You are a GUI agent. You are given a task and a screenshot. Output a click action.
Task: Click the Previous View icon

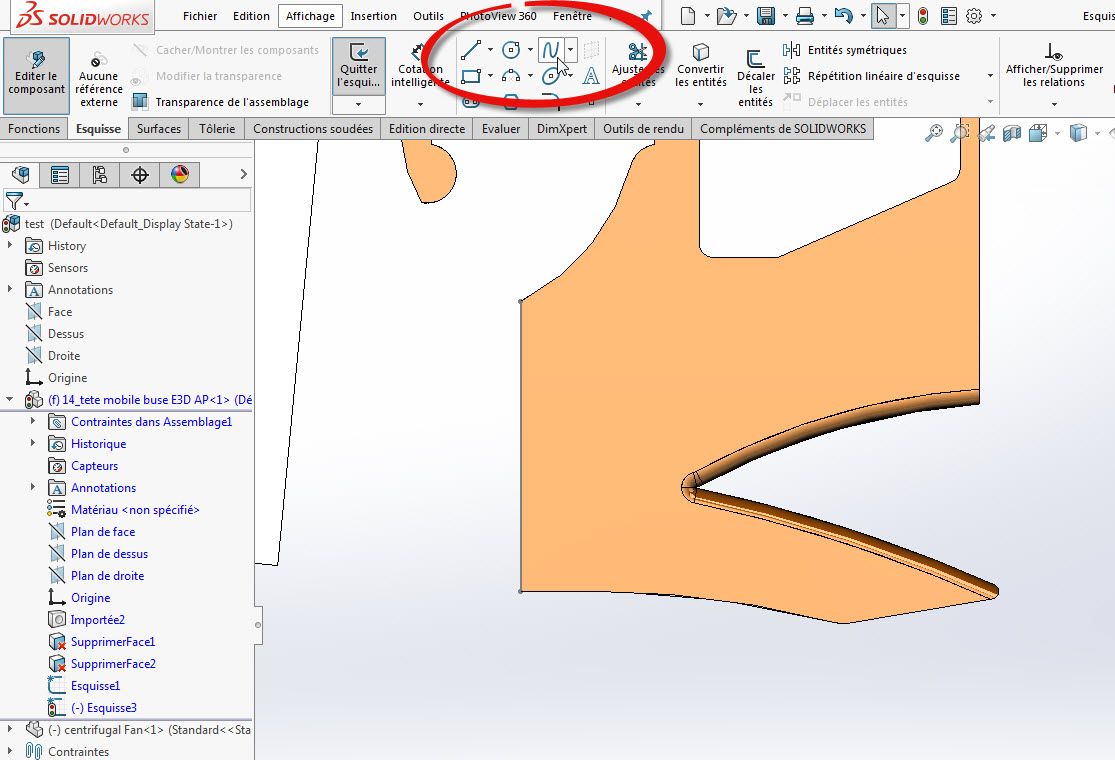[986, 133]
